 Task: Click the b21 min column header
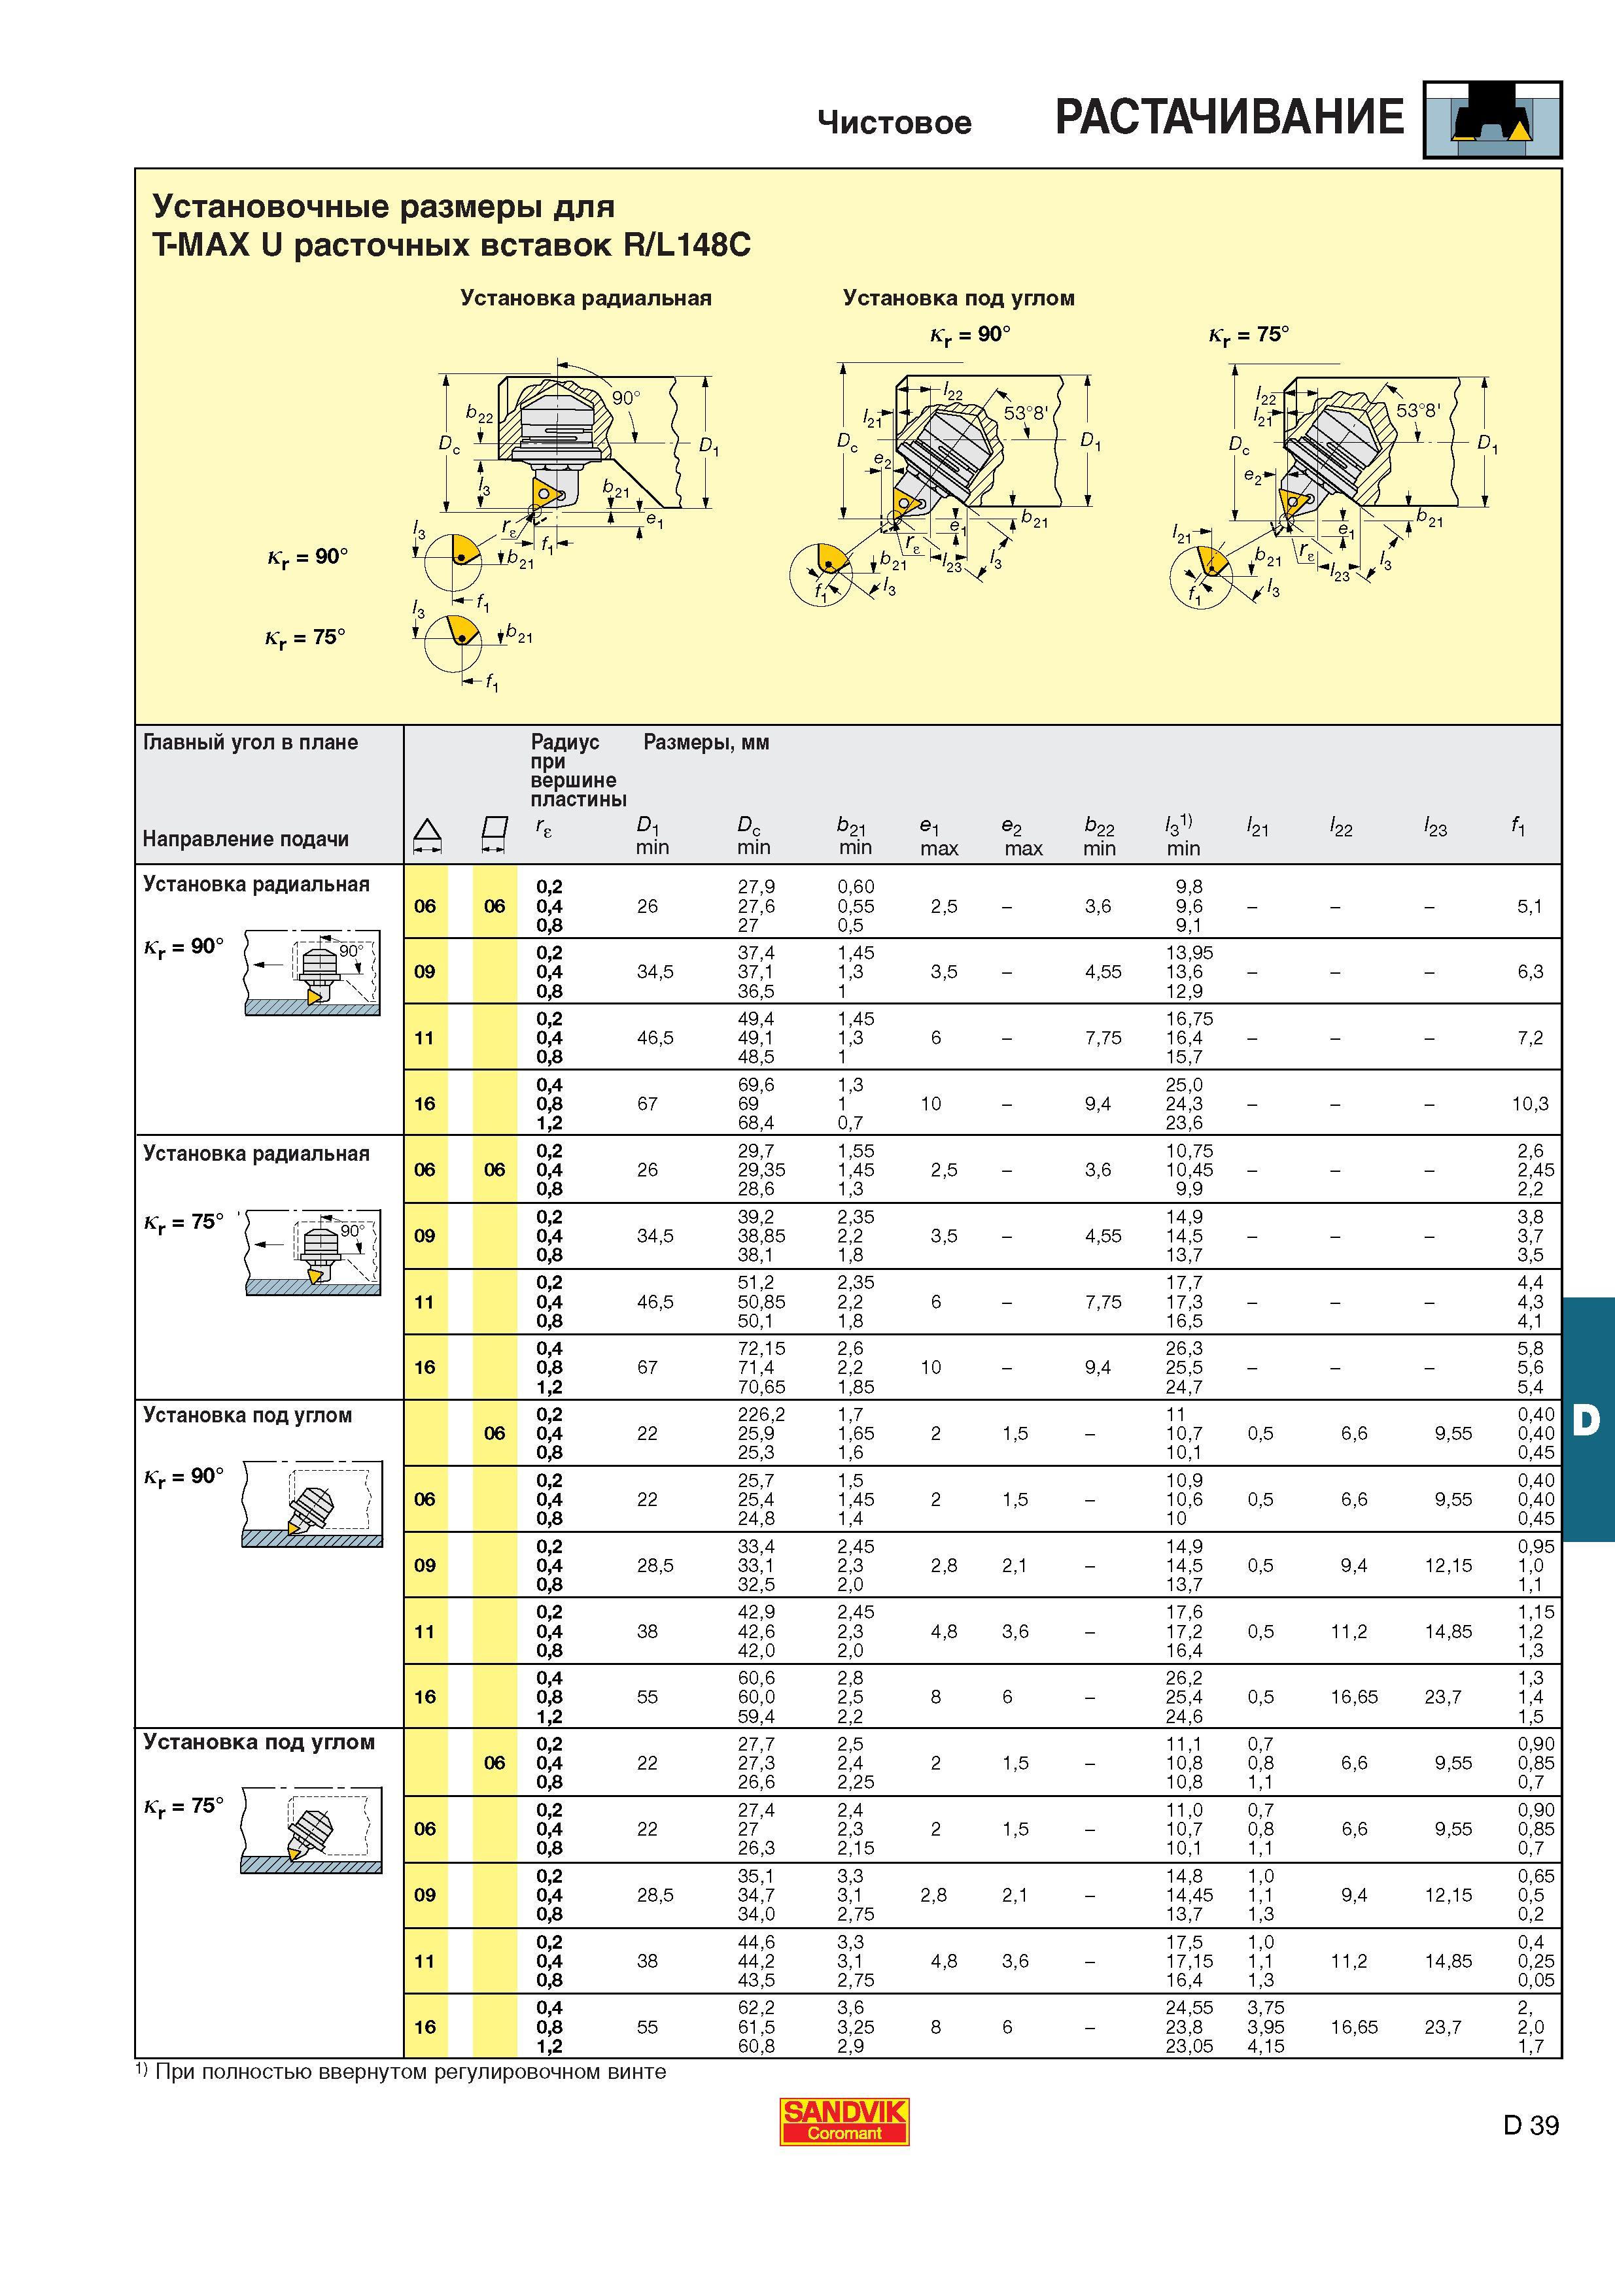click(x=855, y=836)
